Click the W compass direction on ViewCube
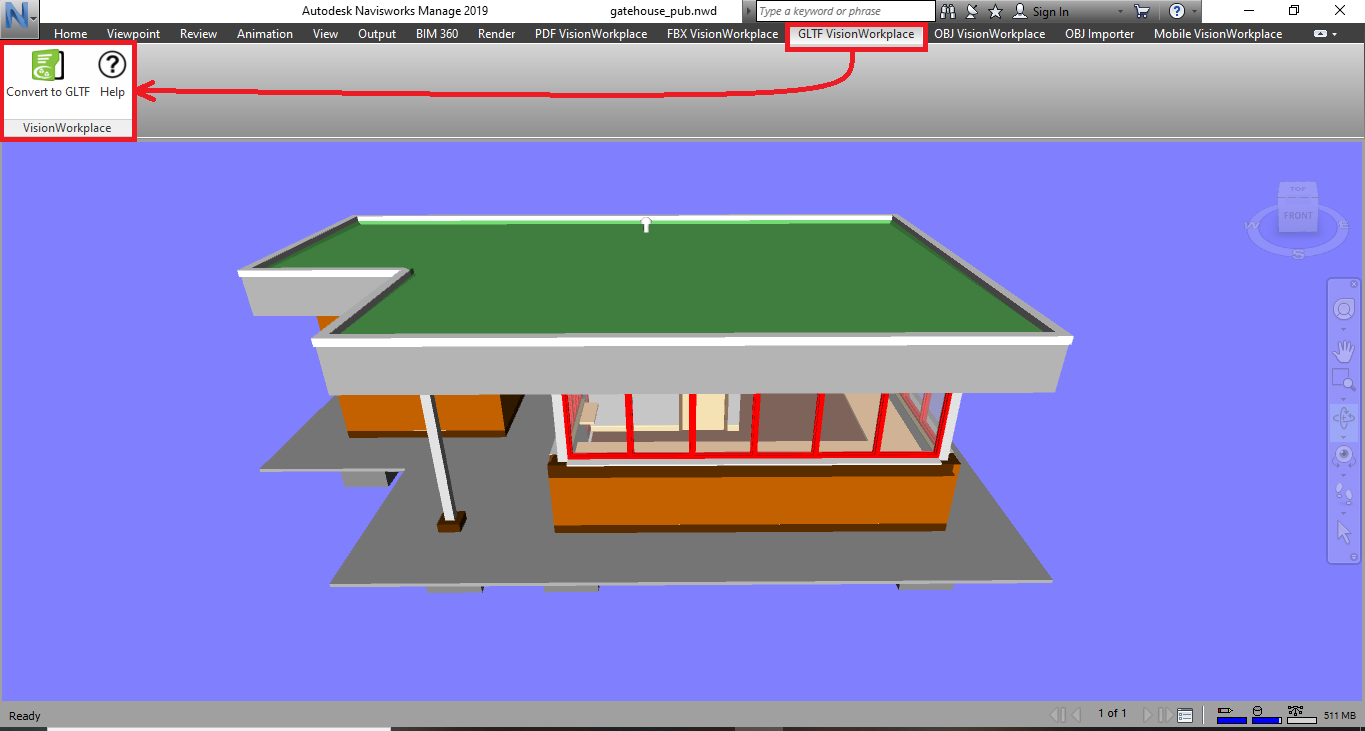 1250,226
